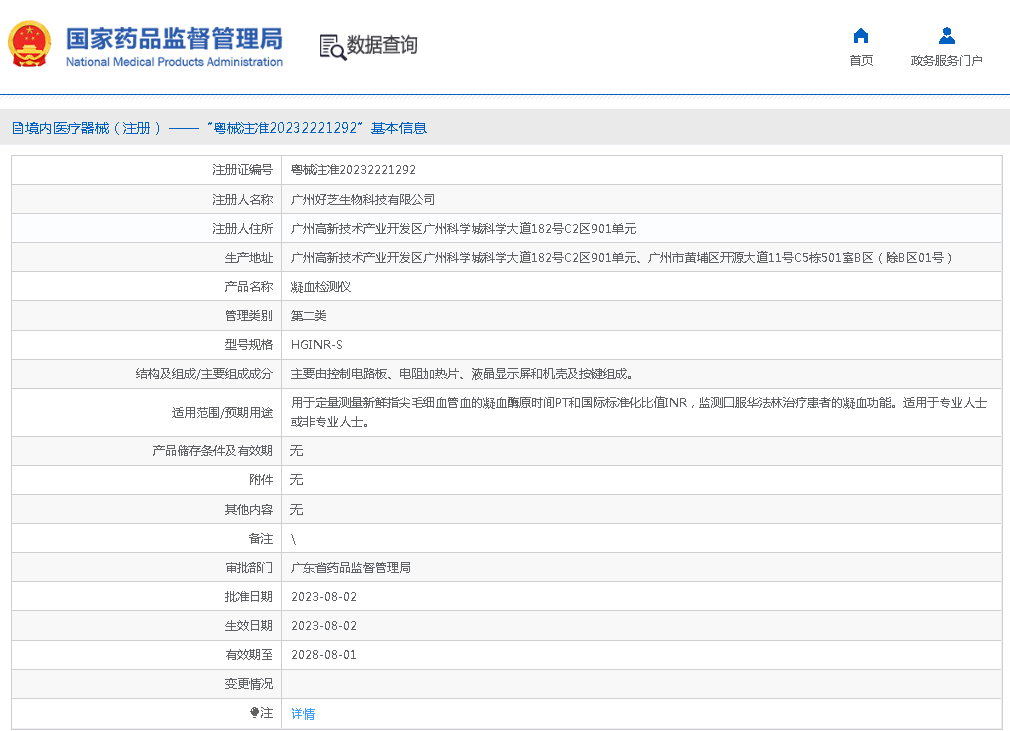Click the 数据查询 magnifier document icon
This screenshot has width=1010, height=731.
click(x=332, y=46)
